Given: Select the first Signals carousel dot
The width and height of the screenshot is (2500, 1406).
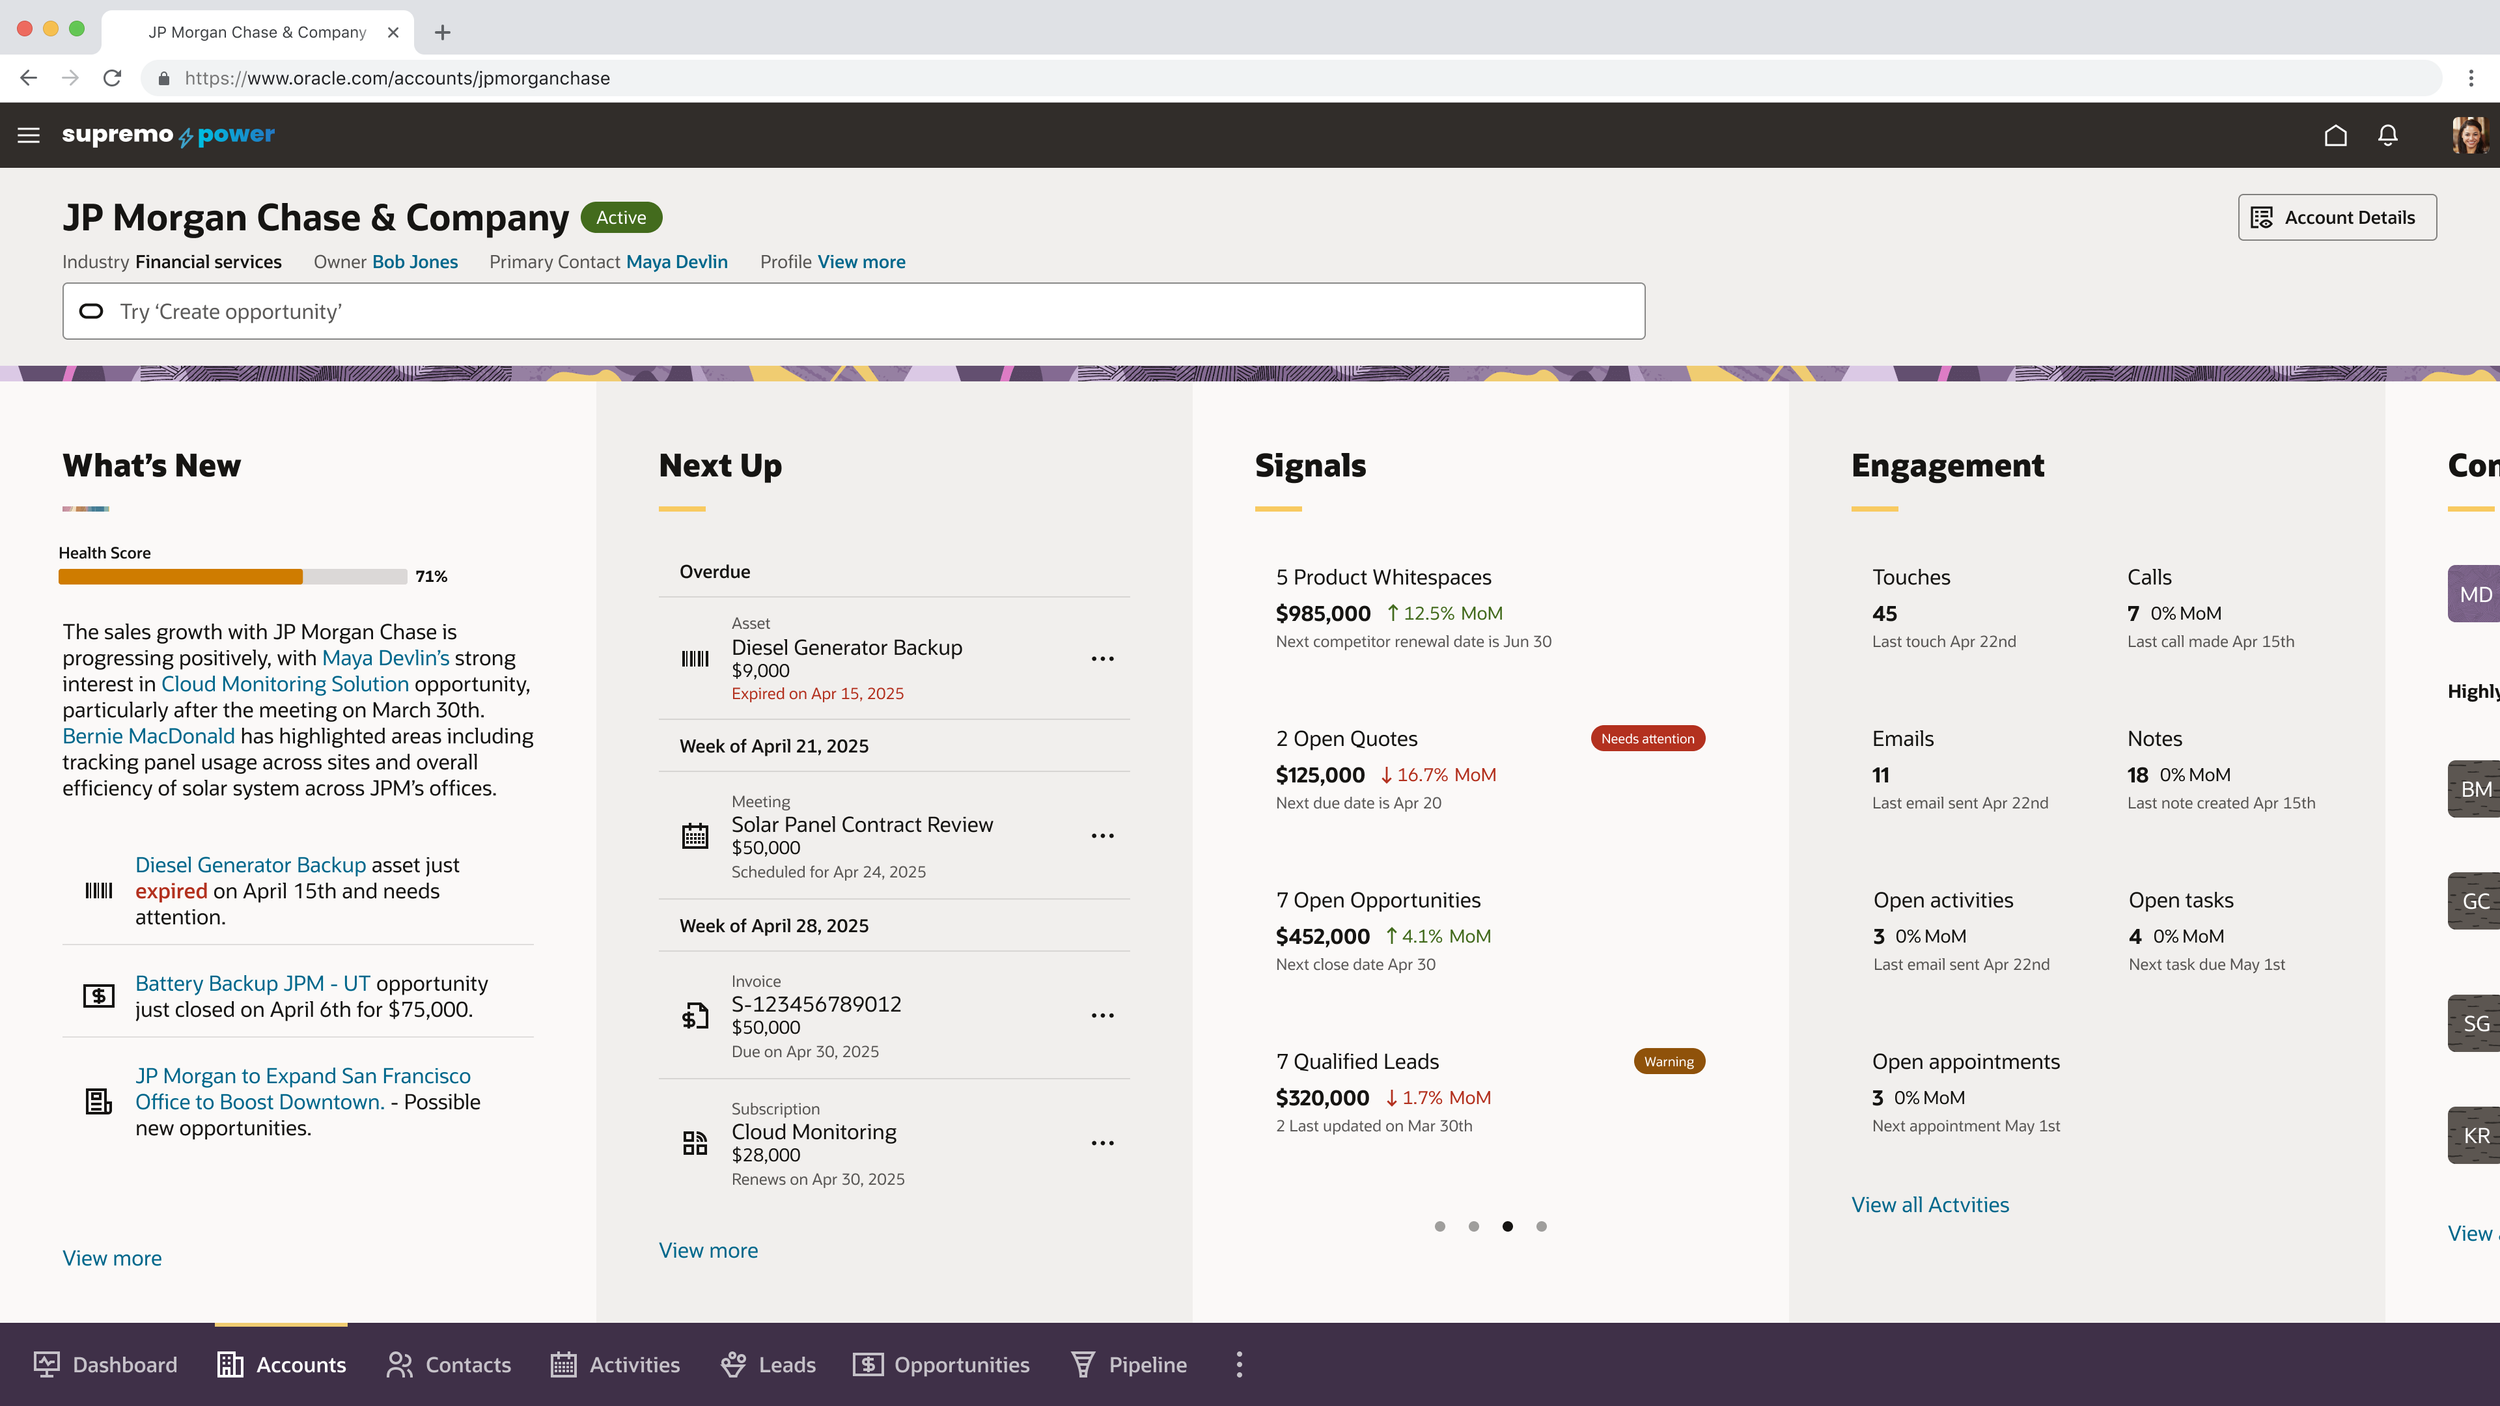Looking at the screenshot, I should [x=1440, y=1226].
